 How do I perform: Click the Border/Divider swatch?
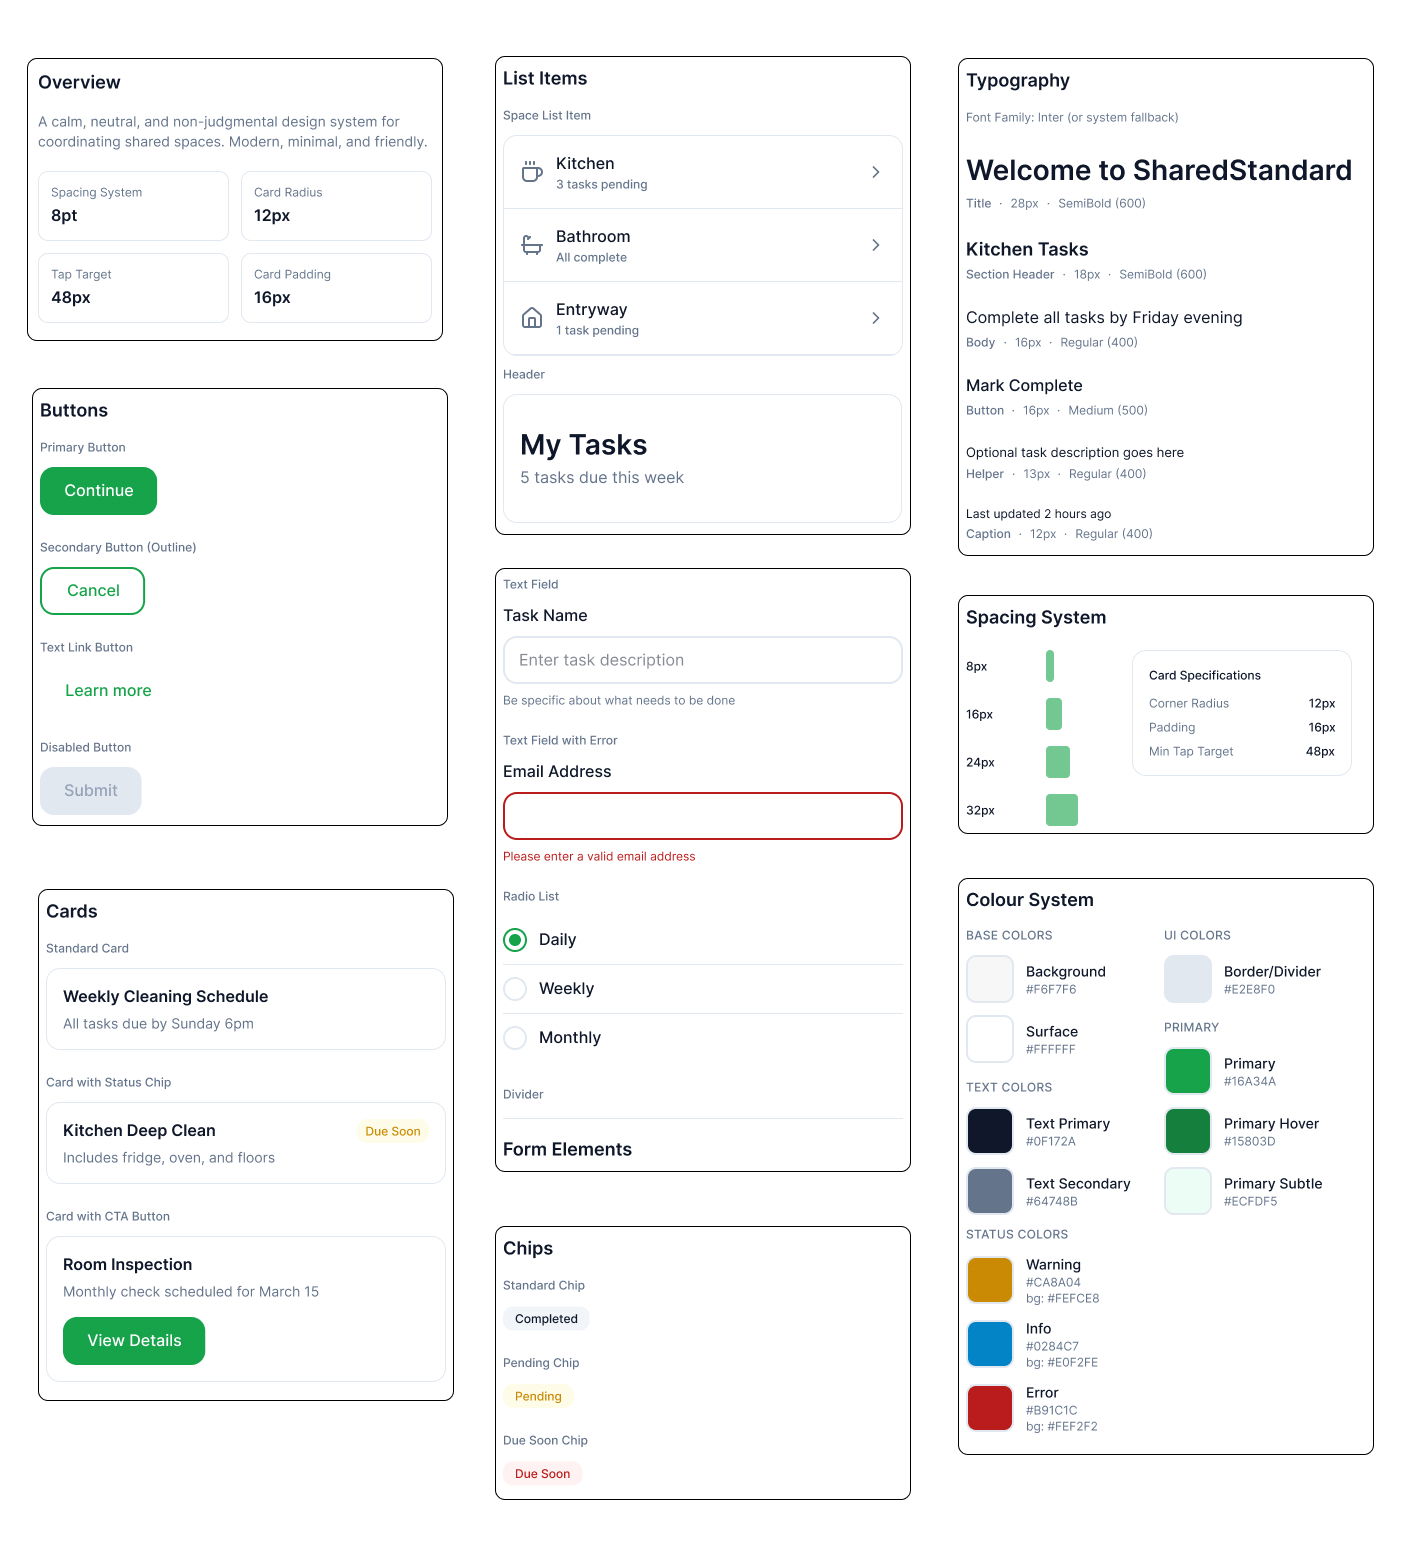tap(1188, 979)
